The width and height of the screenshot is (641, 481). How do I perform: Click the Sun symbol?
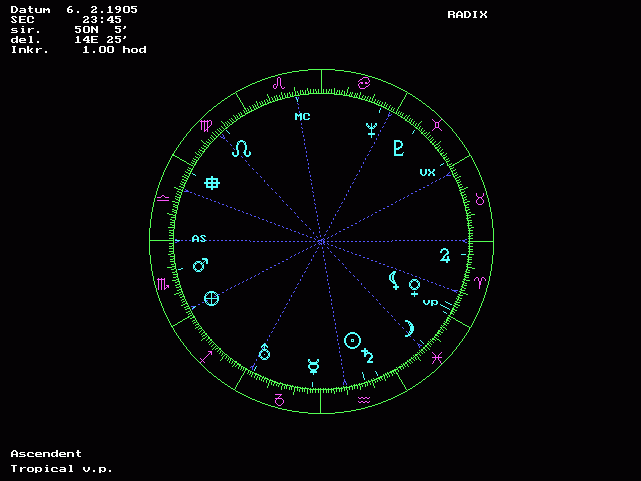[352, 340]
